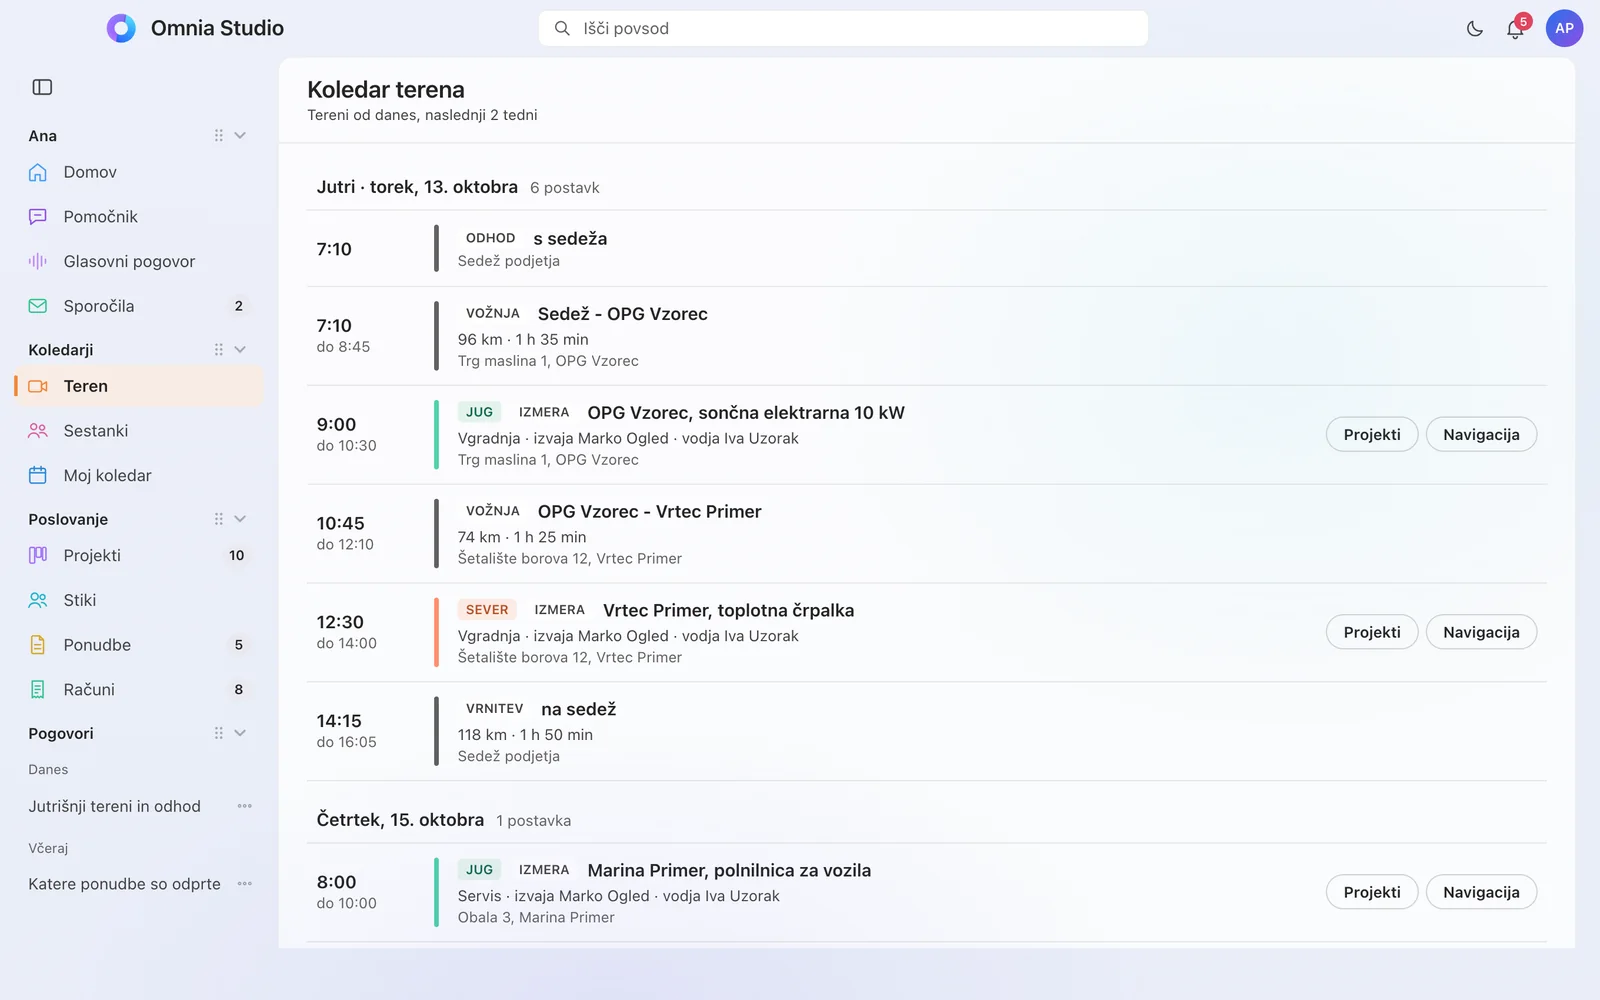
Task: Open Moj koledar in the sidebar
Action: point(139,475)
